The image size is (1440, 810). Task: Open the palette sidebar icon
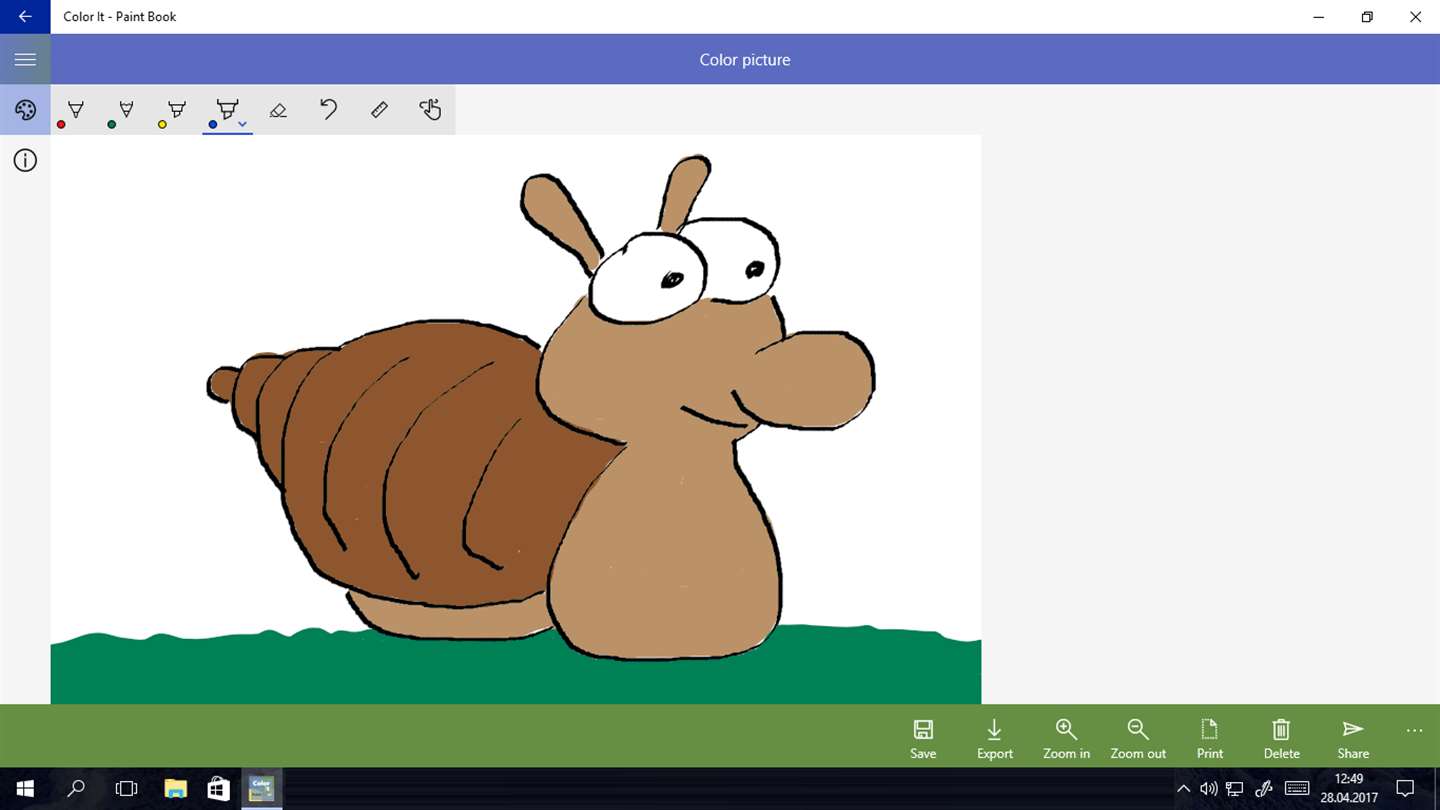click(x=25, y=110)
